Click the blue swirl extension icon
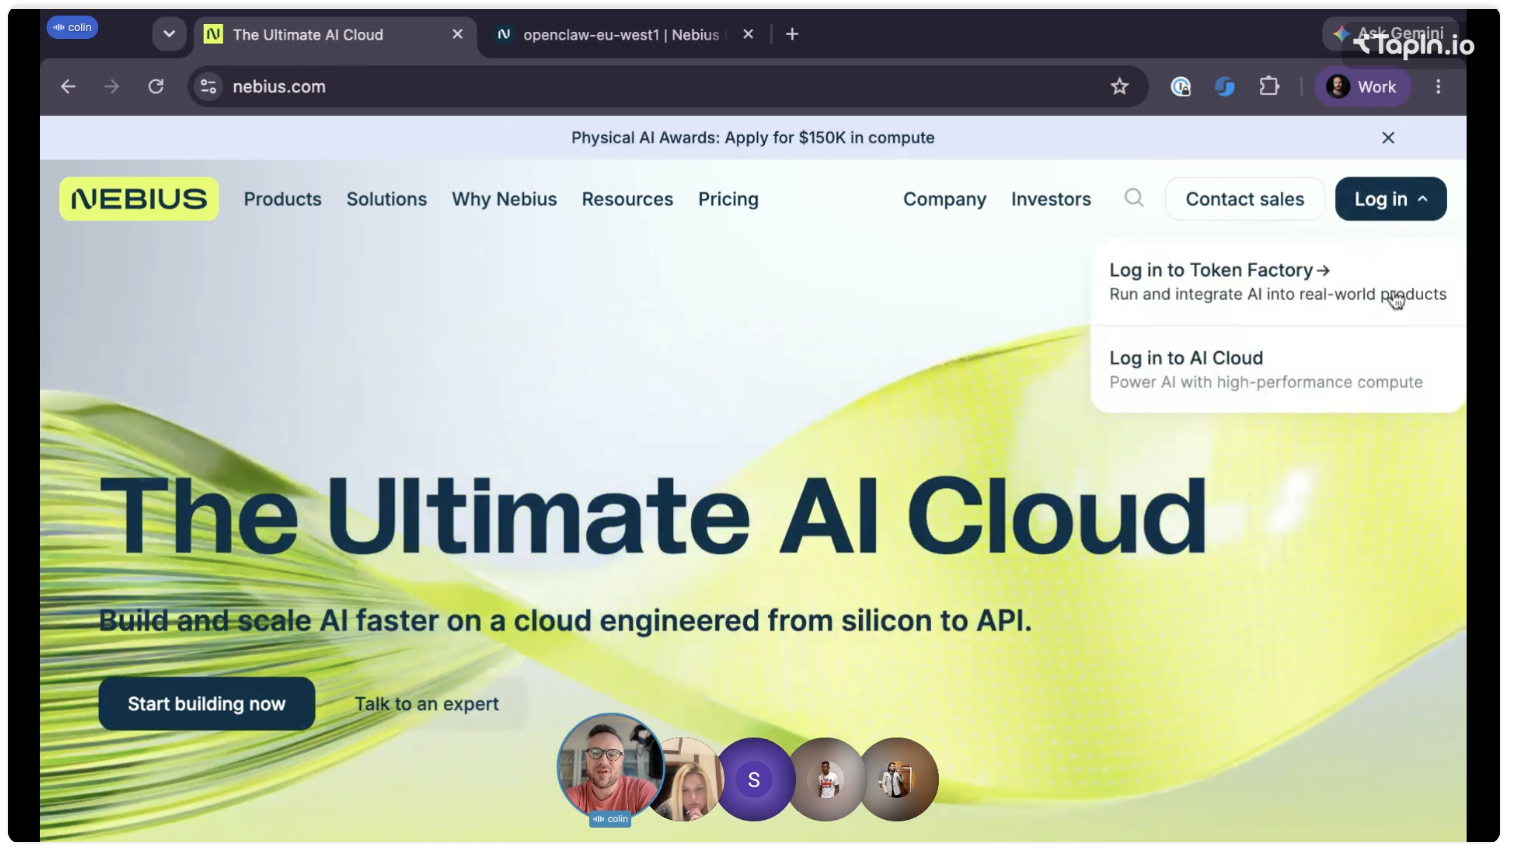 coord(1225,87)
